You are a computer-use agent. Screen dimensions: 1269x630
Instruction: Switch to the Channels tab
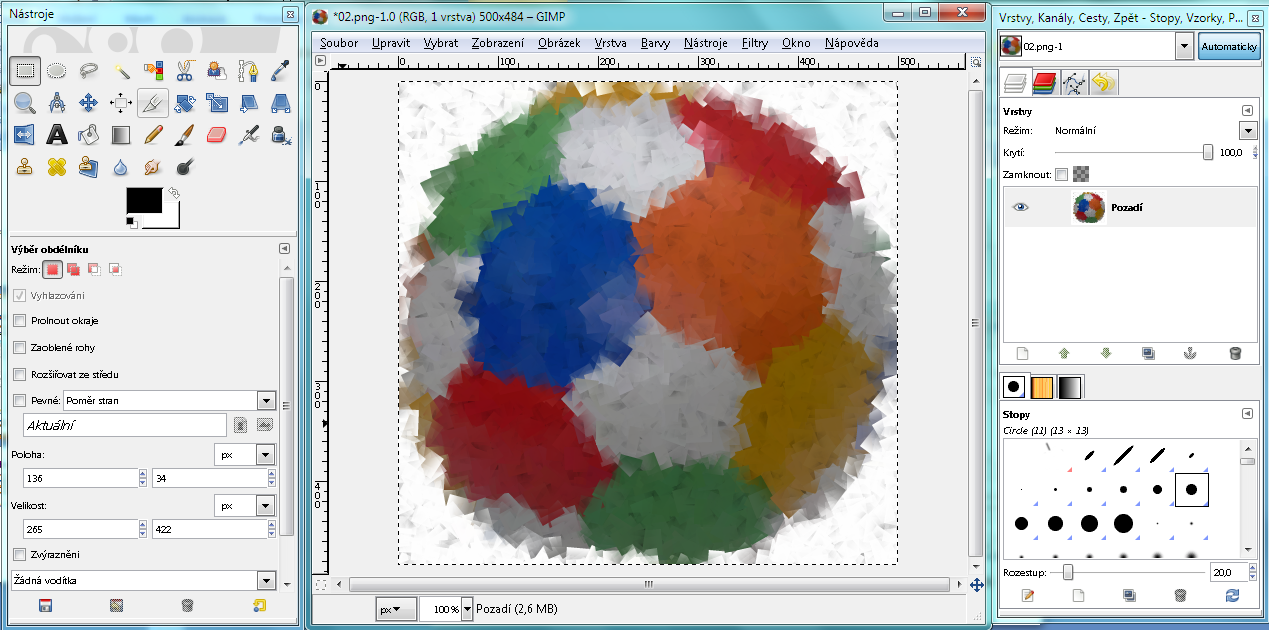click(1045, 82)
